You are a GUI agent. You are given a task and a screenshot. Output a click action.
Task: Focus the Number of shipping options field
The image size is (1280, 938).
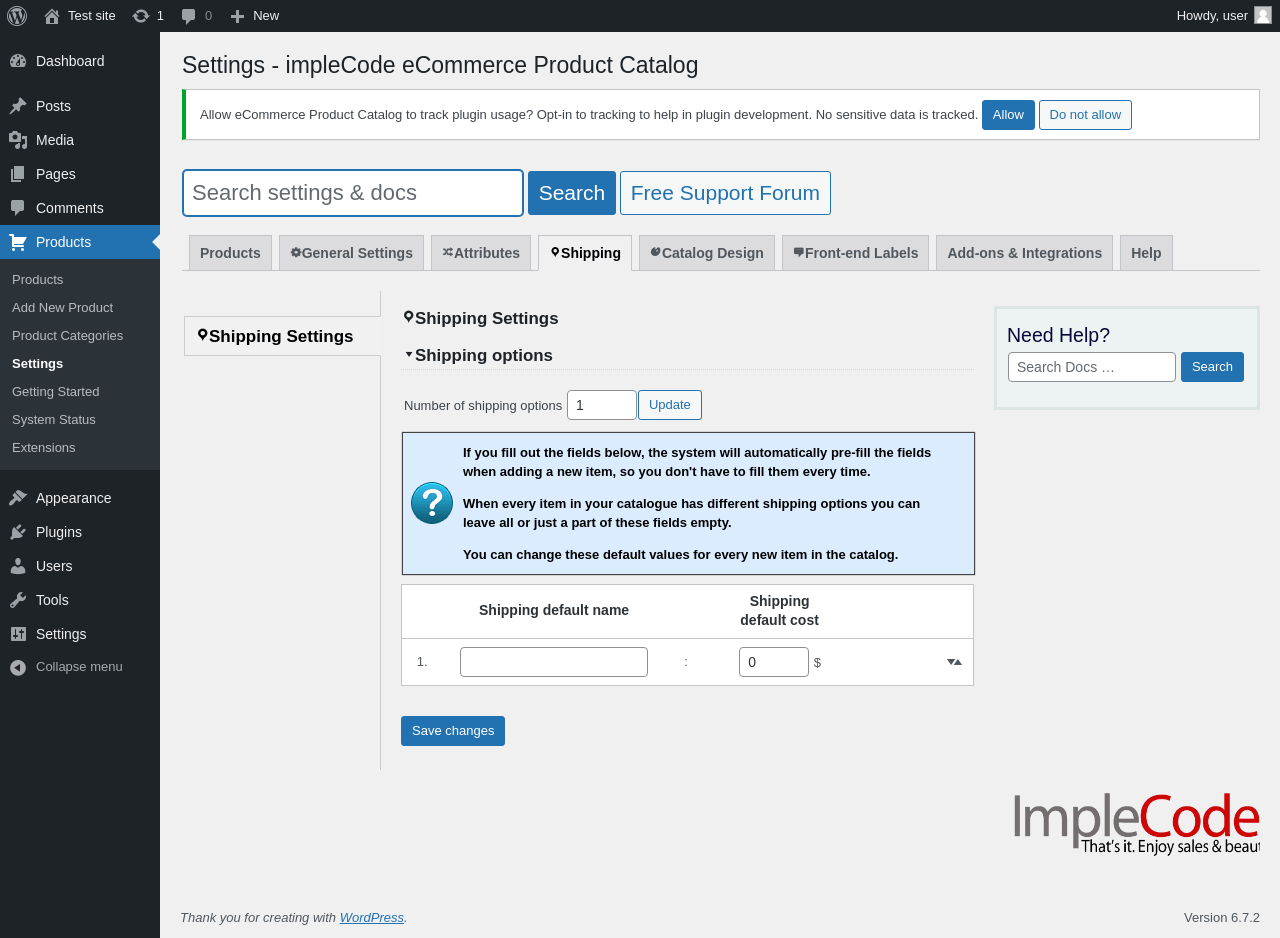coord(601,405)
